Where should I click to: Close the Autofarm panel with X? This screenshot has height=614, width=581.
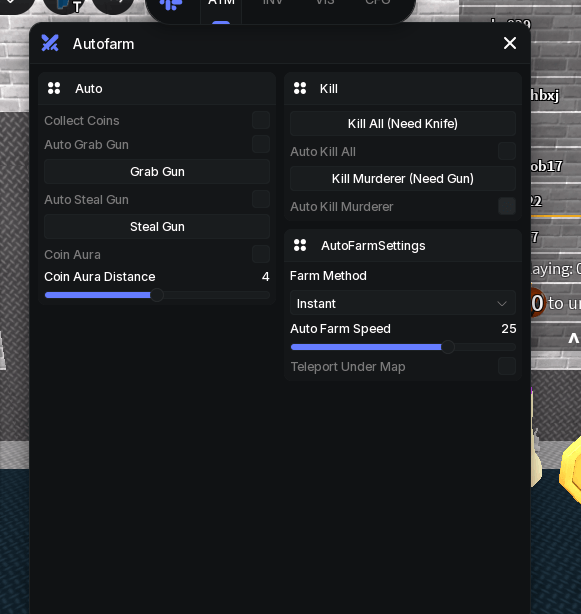pyautogui.click(x=510, y=43)
